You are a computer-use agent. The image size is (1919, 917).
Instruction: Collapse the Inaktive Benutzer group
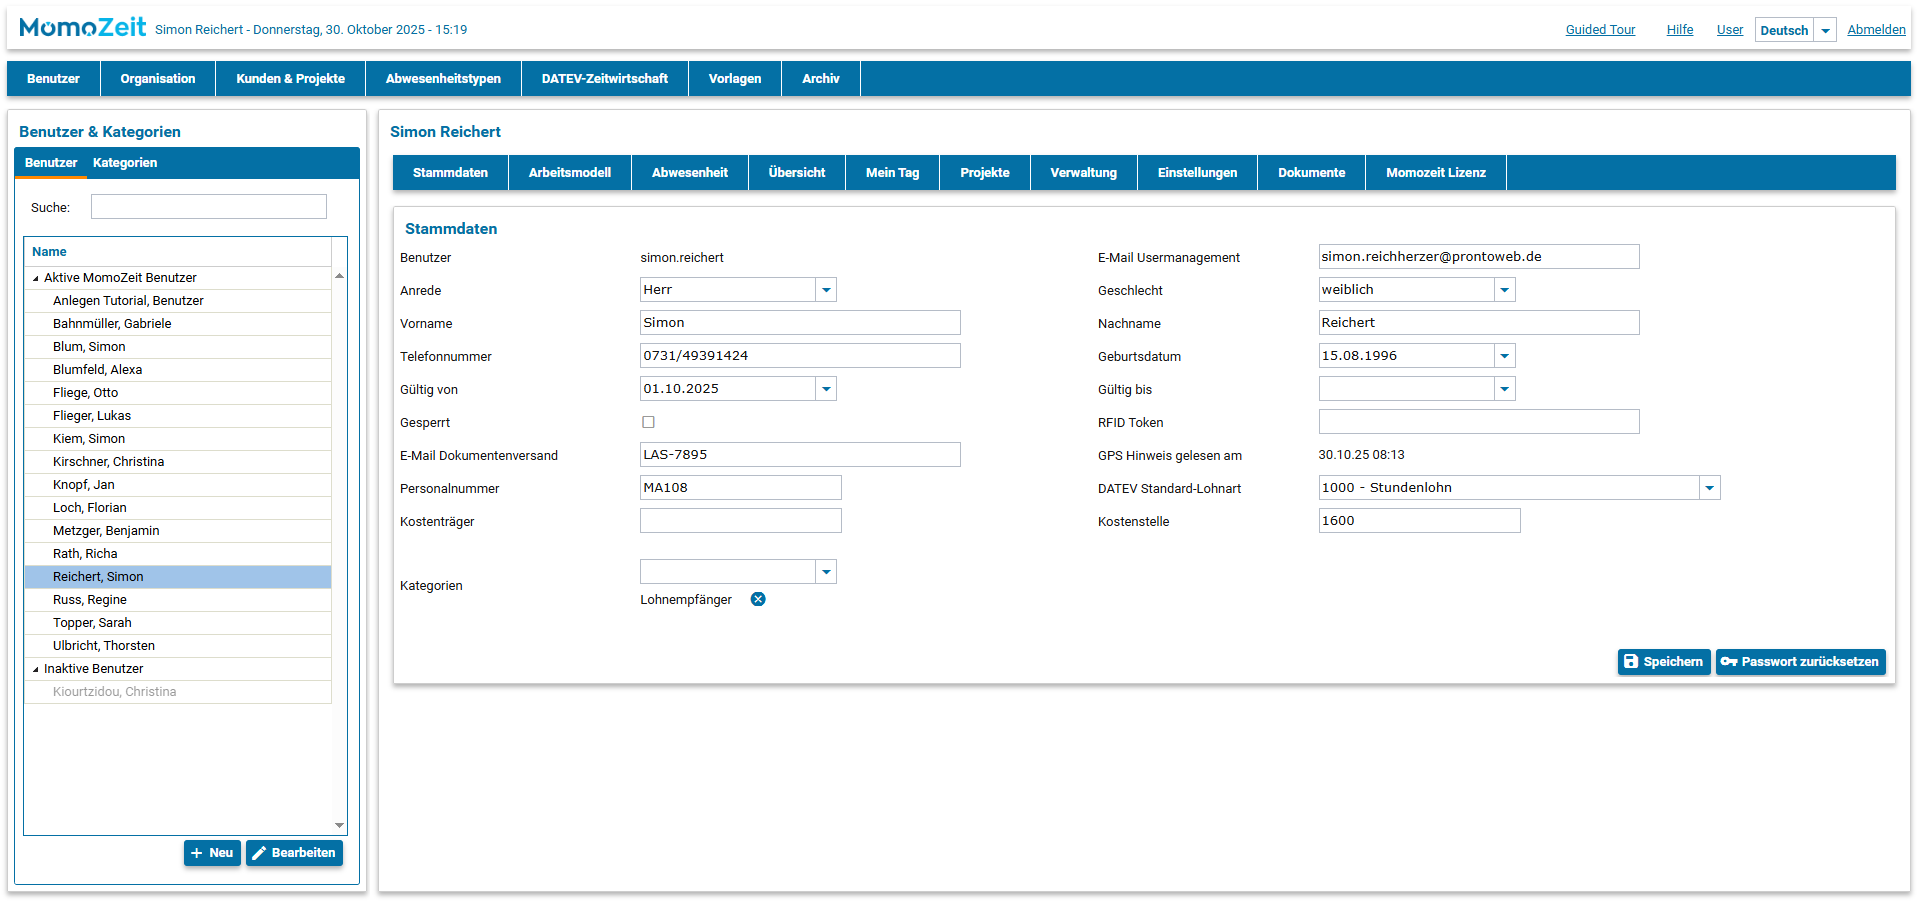[x=36, y=670]
